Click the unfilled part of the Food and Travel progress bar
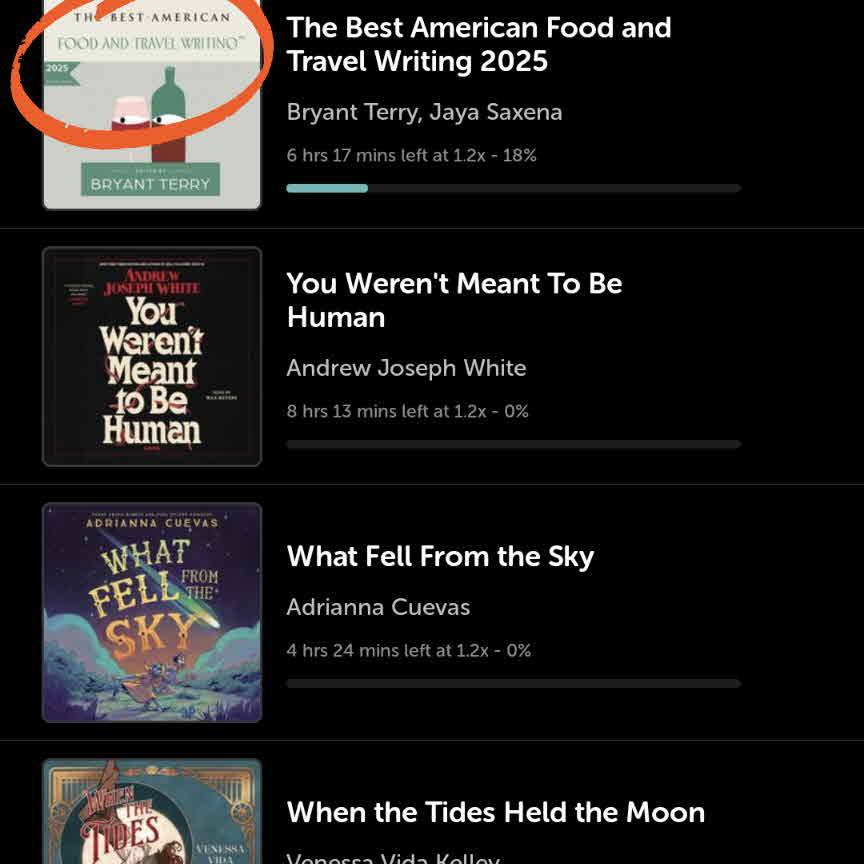864x864 pixels. point(554,188)
